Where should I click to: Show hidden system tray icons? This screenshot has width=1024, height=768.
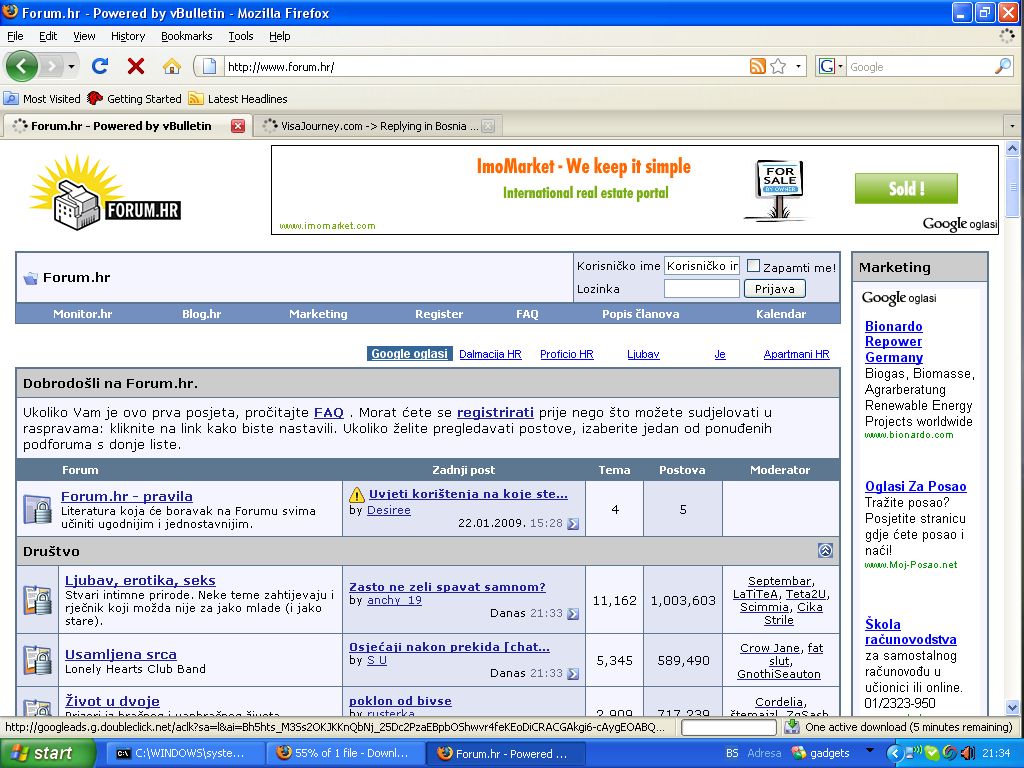point(893,753)
